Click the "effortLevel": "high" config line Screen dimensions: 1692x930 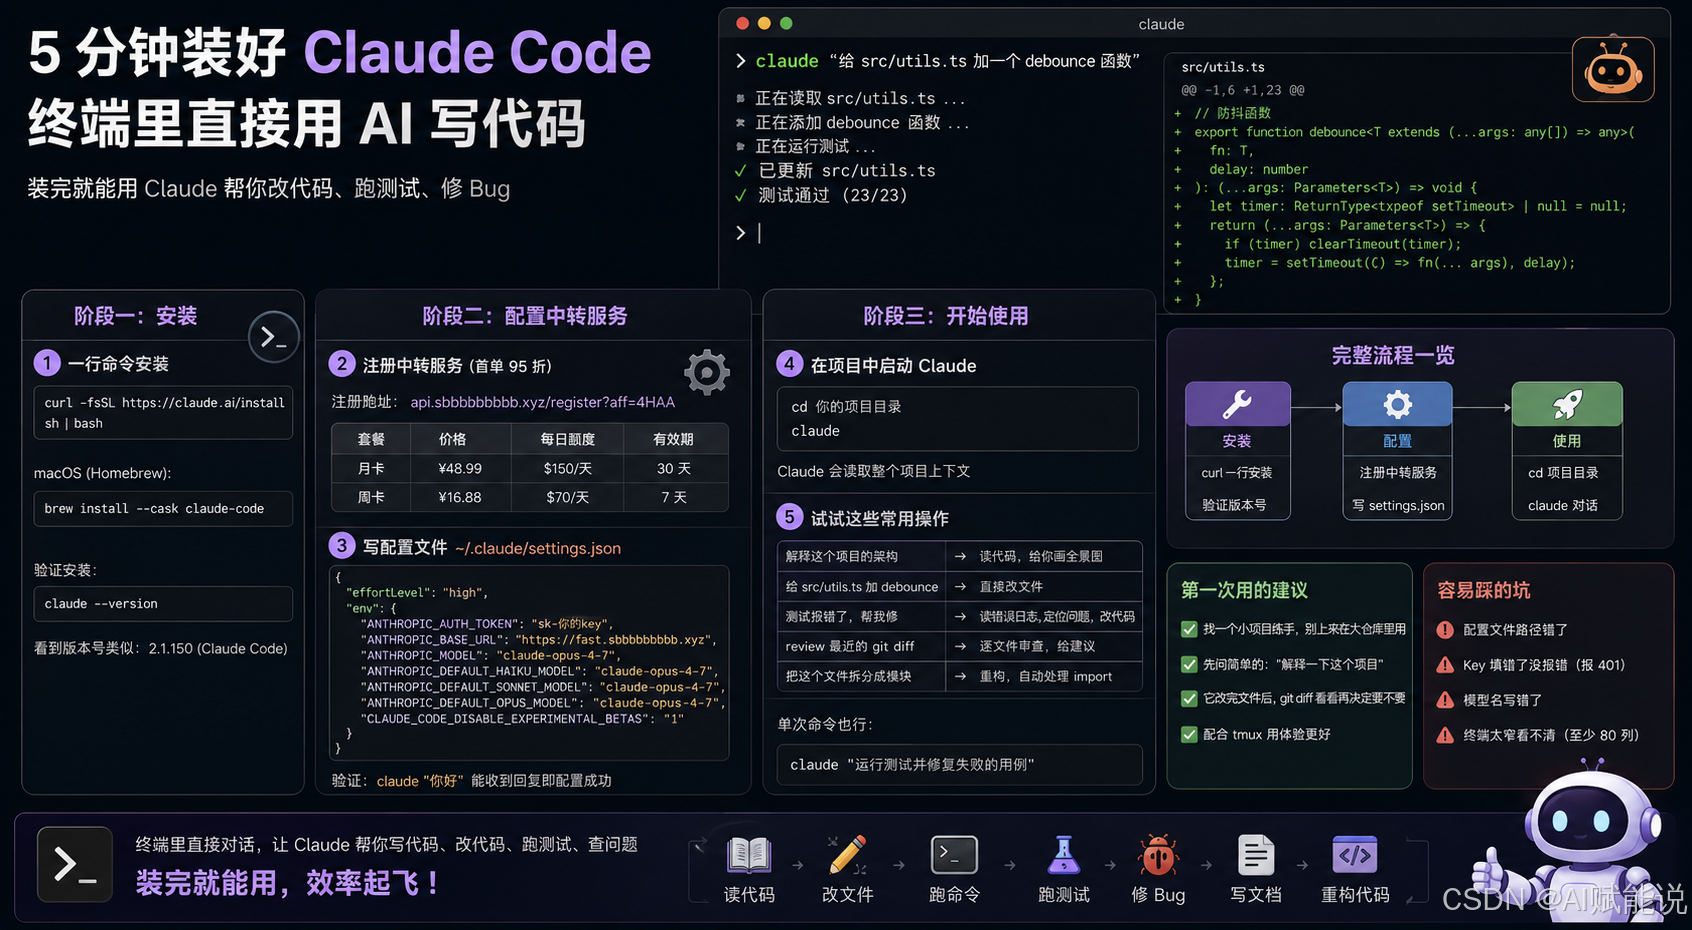[417, 593]
